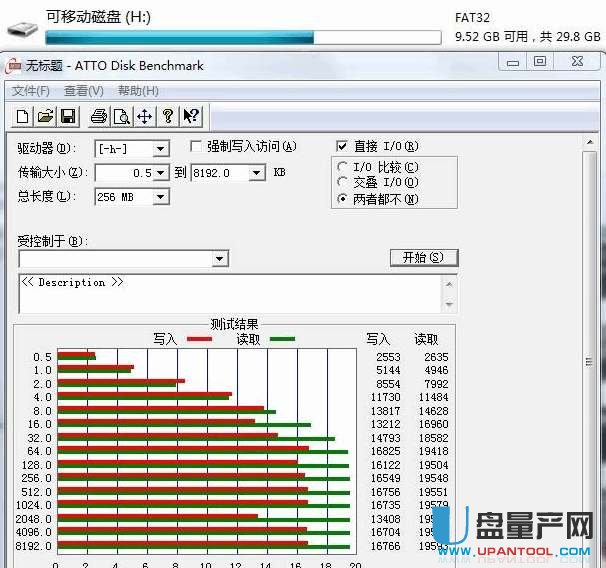Click the New file toolbar icon
The height and width of the screenshot is (568, 606).
pos(23,117)
